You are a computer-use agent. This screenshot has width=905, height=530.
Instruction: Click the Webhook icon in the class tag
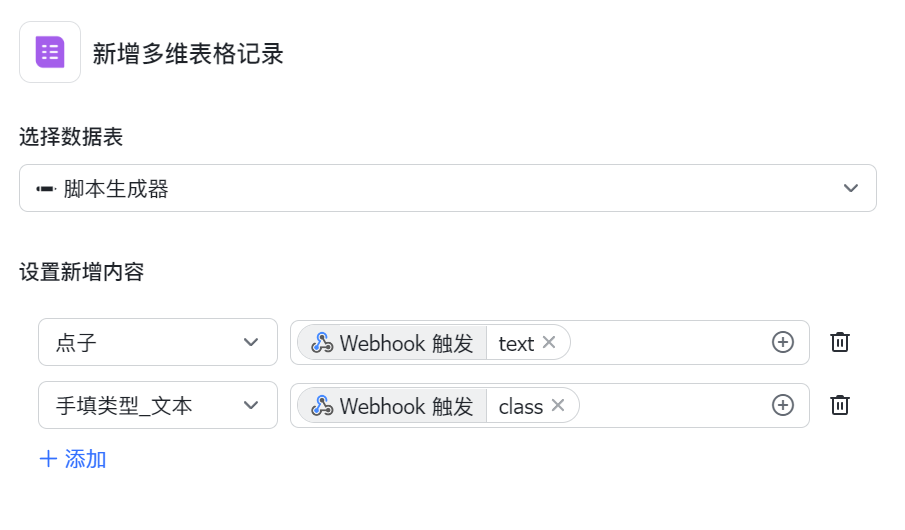pyautogui.click(x=322, y=406)
